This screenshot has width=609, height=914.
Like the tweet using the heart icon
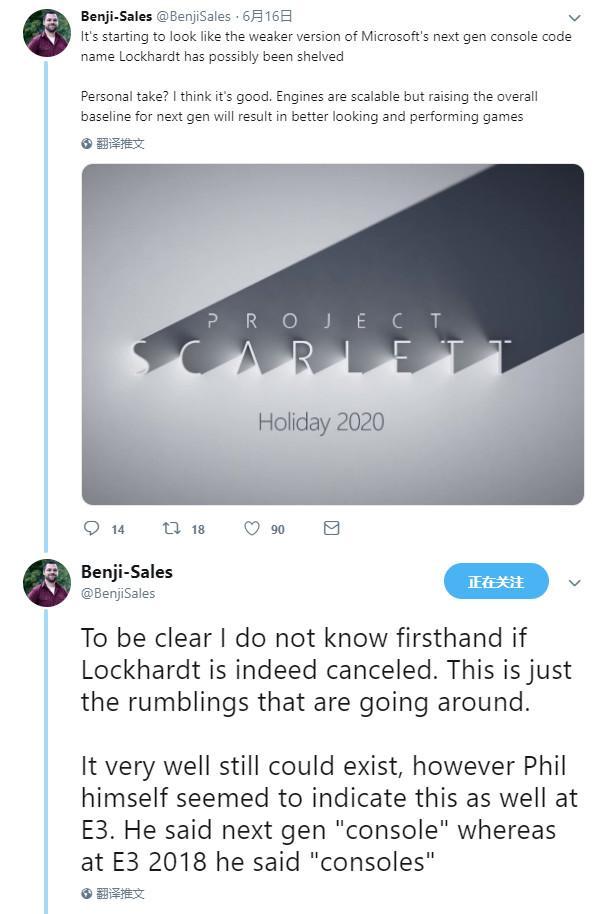click(251, 528)
